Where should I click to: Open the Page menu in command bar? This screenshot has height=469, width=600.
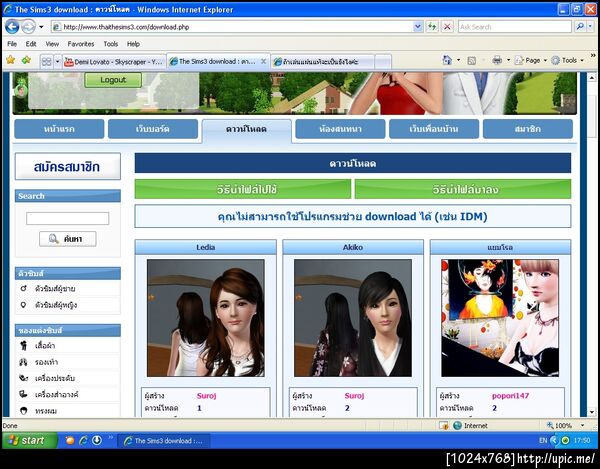point(530,60)
